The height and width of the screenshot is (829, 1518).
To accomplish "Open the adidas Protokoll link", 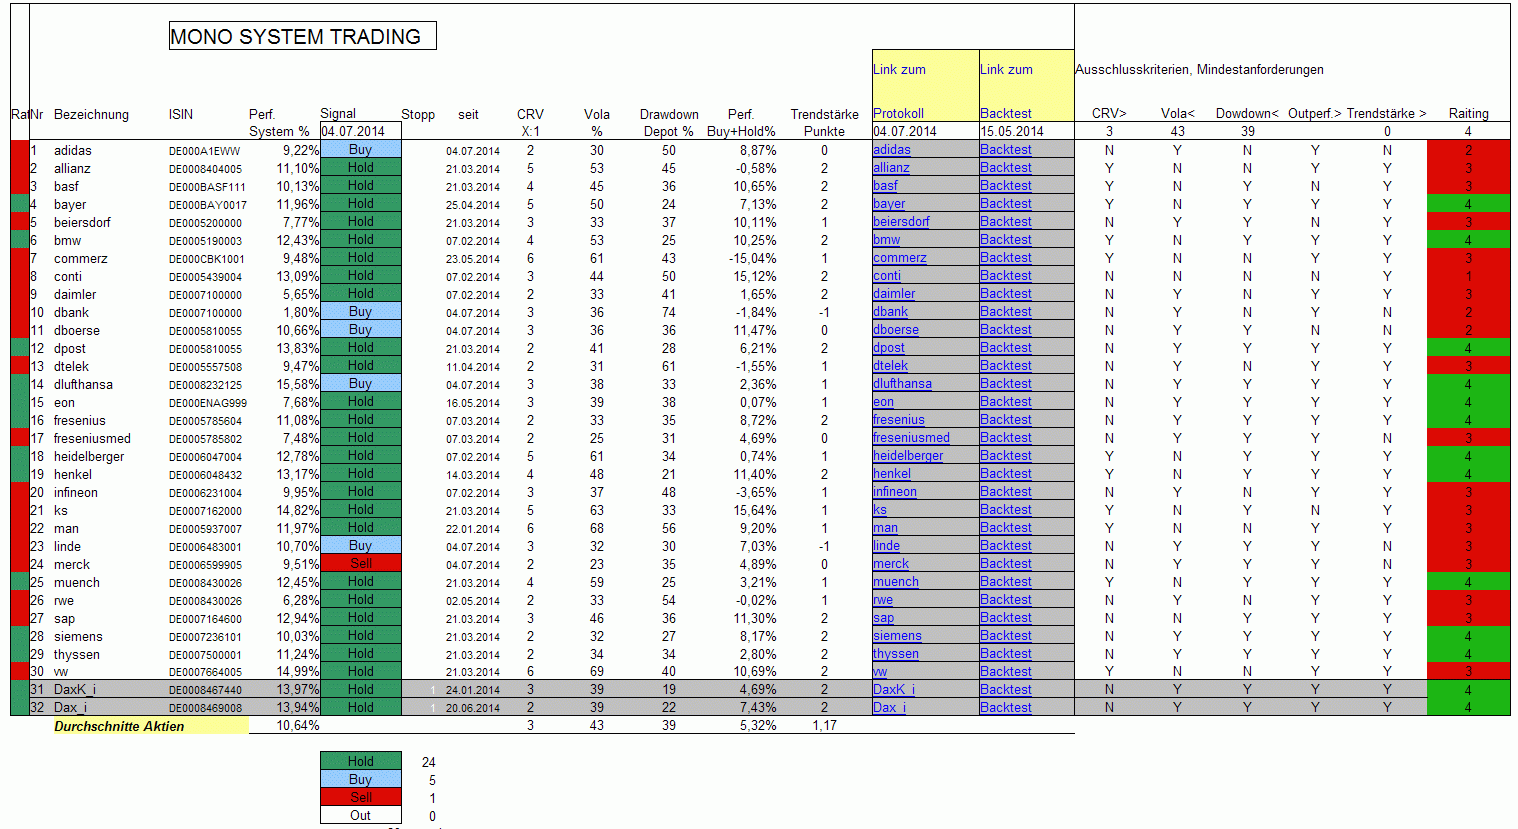I will click(x=891, y=150).
